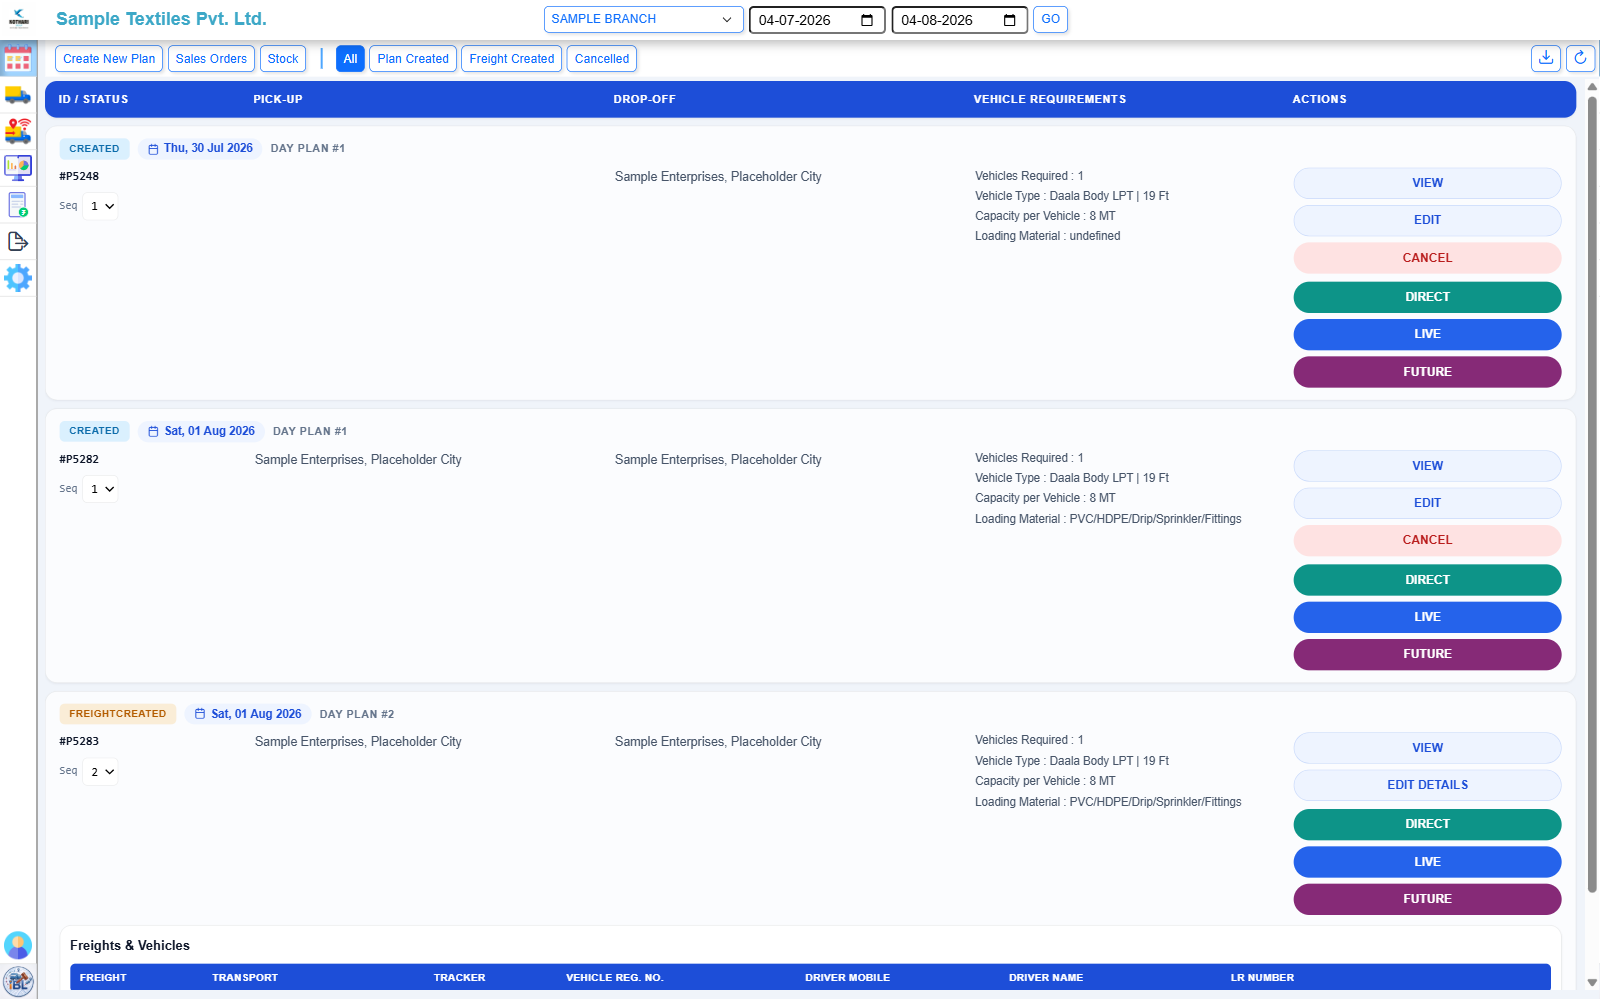This screenshot has height=1000, width=1600.
Task: Click the CREATED badge of plan #P5282
Action: 94,431
